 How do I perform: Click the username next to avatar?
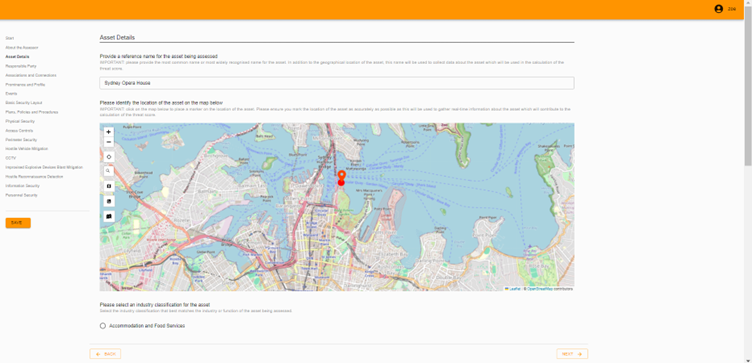tap(732, 9)
